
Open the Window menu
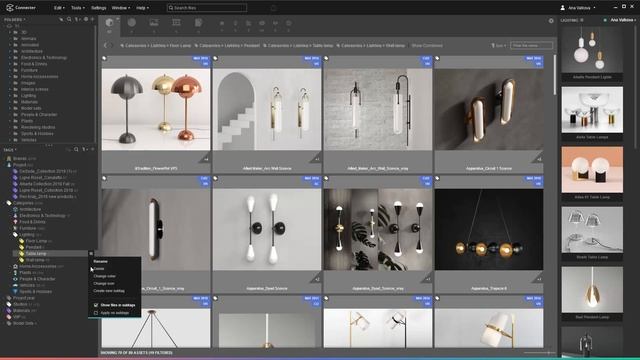point(120,8)
